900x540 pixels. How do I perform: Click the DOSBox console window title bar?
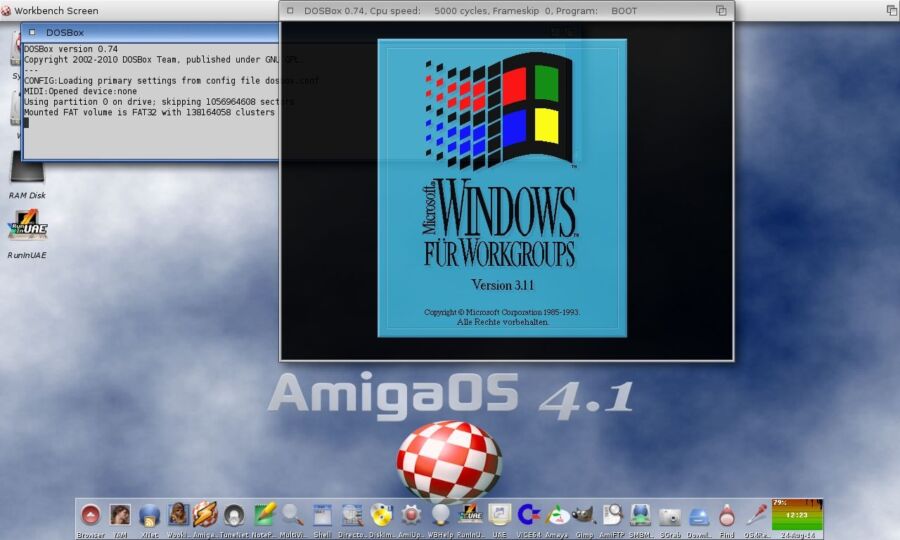click(x=150, y=33)
